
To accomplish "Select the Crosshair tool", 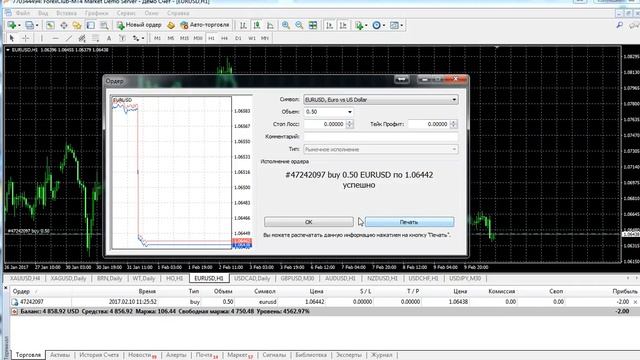I will pos(25,38).
